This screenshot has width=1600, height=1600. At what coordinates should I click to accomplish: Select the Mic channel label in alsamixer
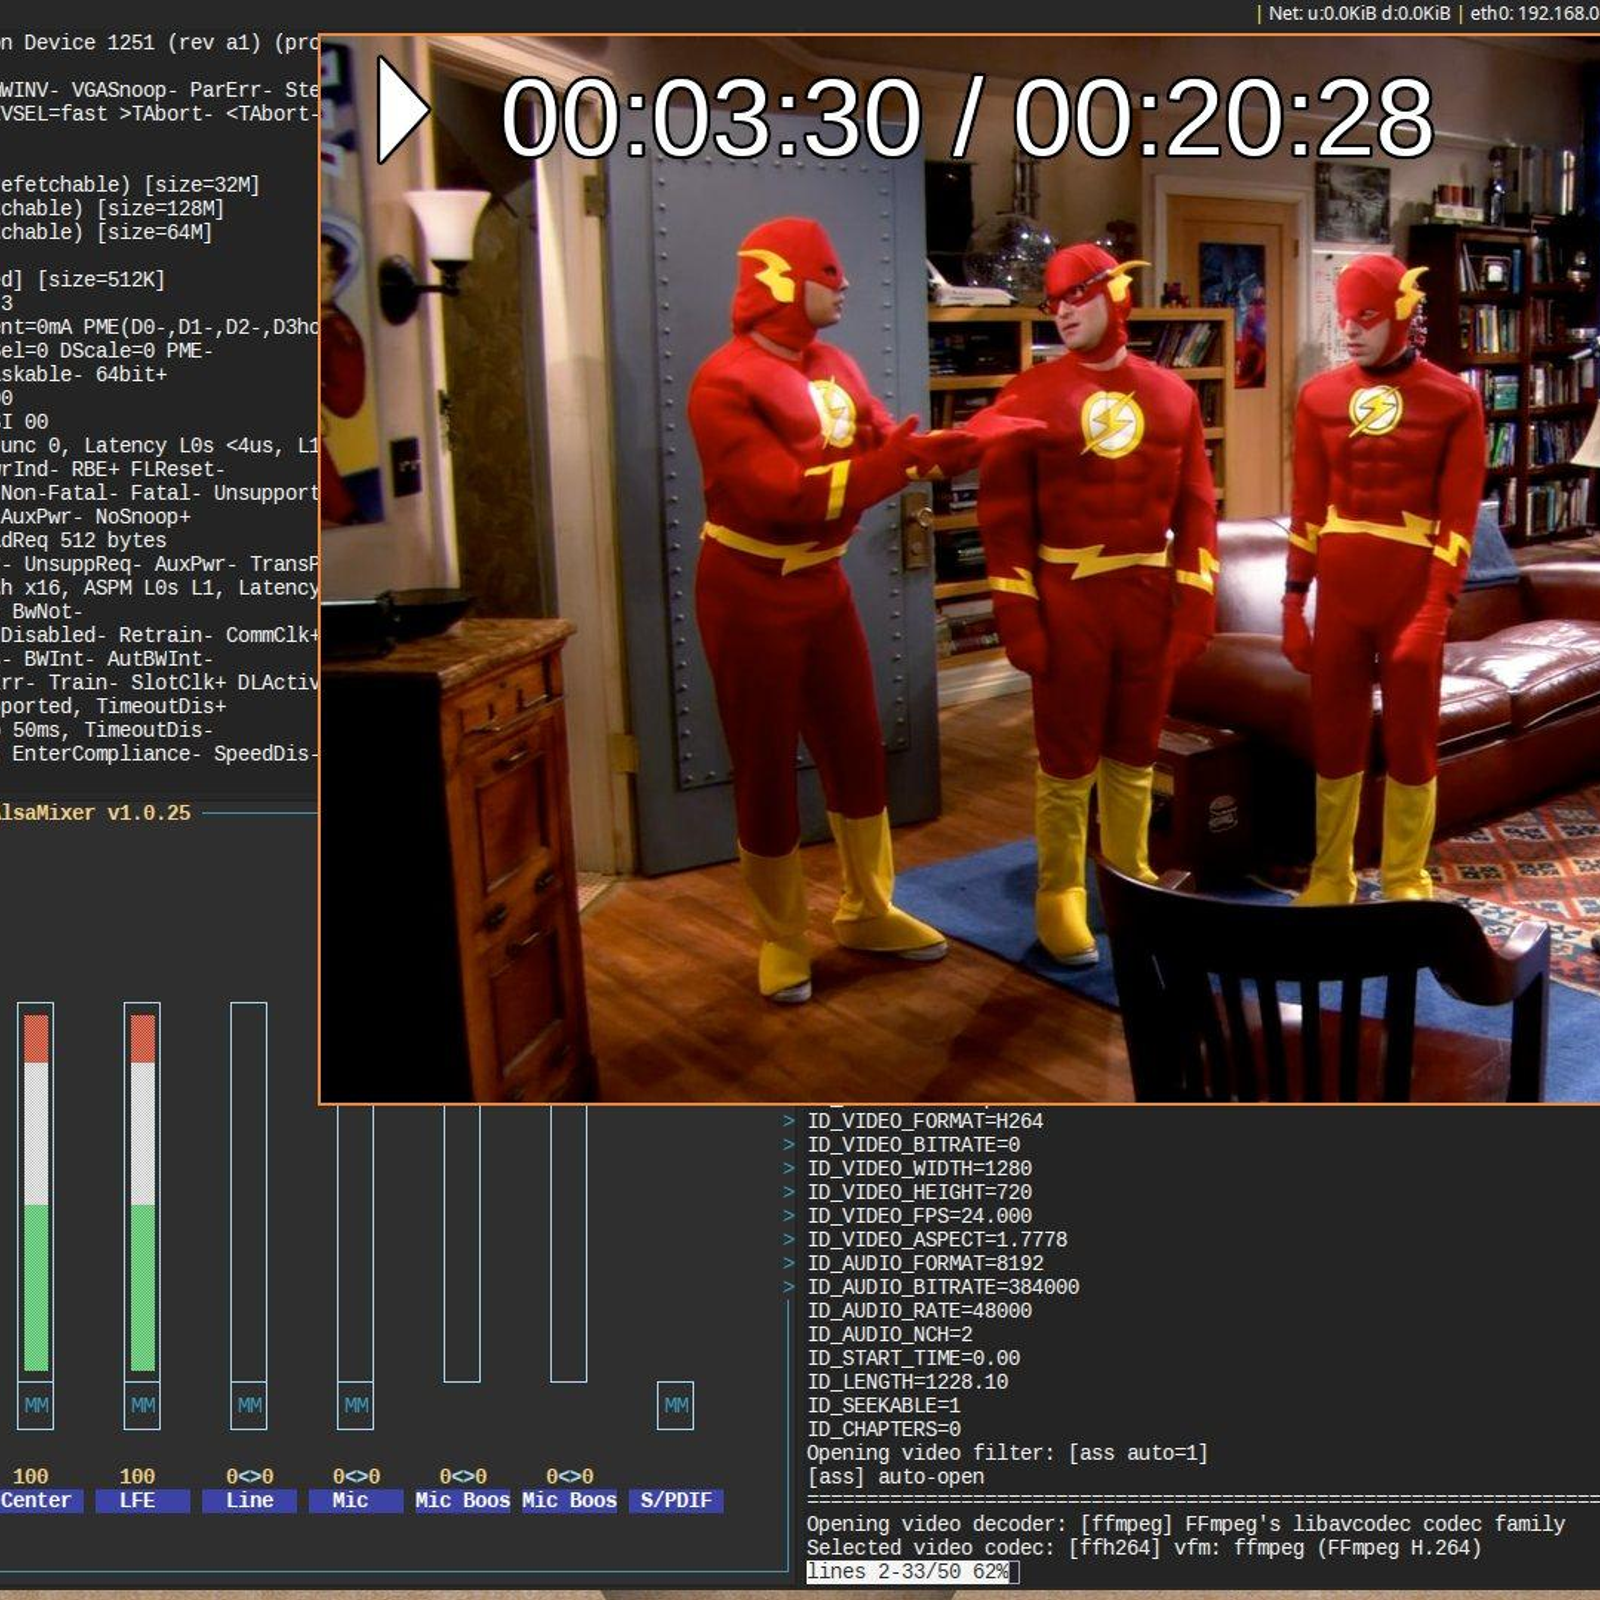click(x=356, y=1500)
